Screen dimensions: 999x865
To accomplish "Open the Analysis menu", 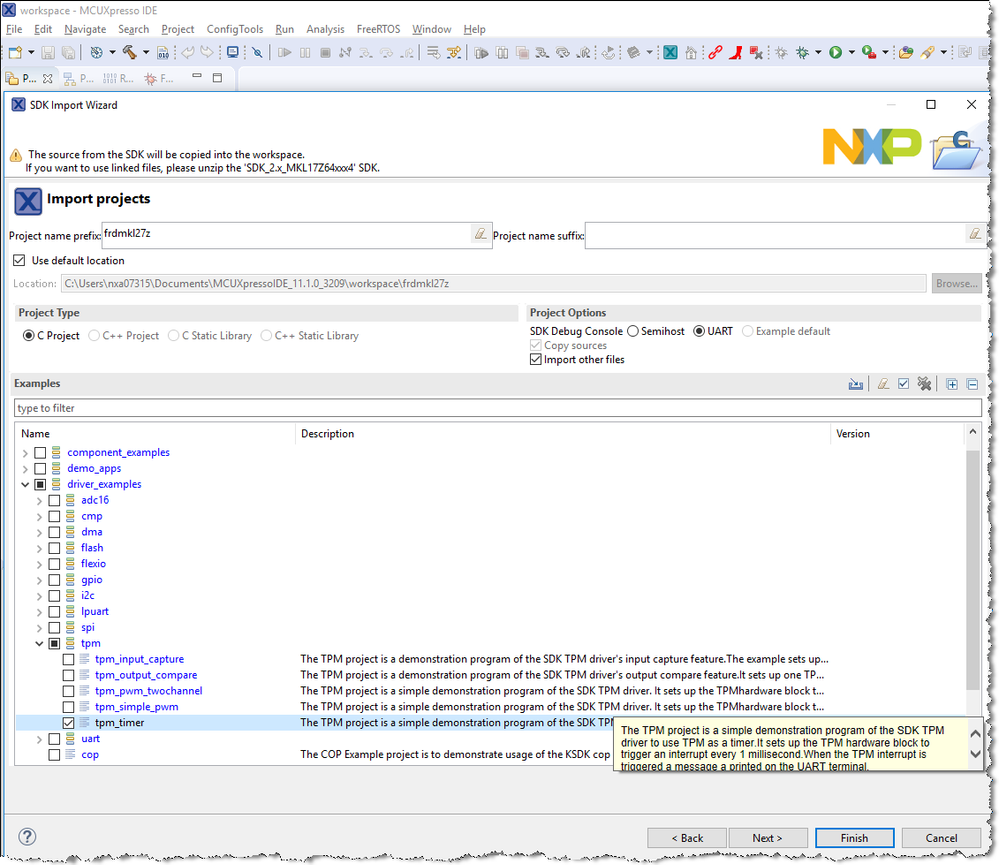I will click(x=325, y=29).
